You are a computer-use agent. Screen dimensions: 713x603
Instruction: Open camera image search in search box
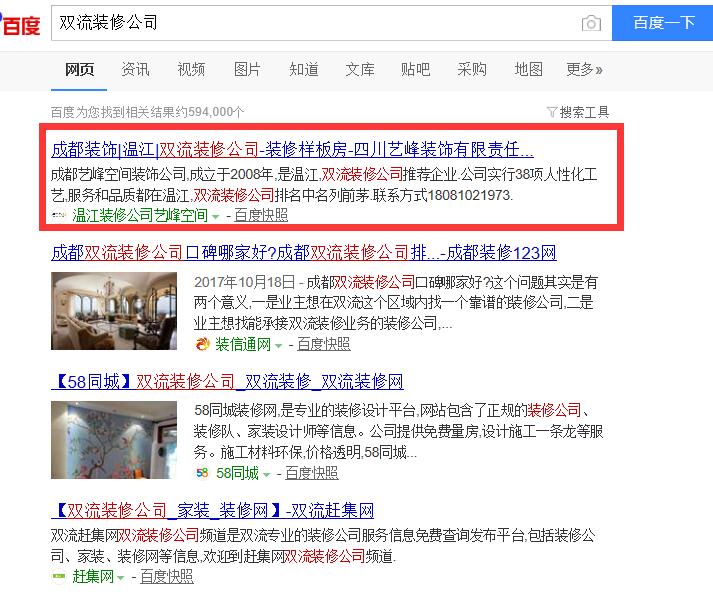(x=591, y=23)
